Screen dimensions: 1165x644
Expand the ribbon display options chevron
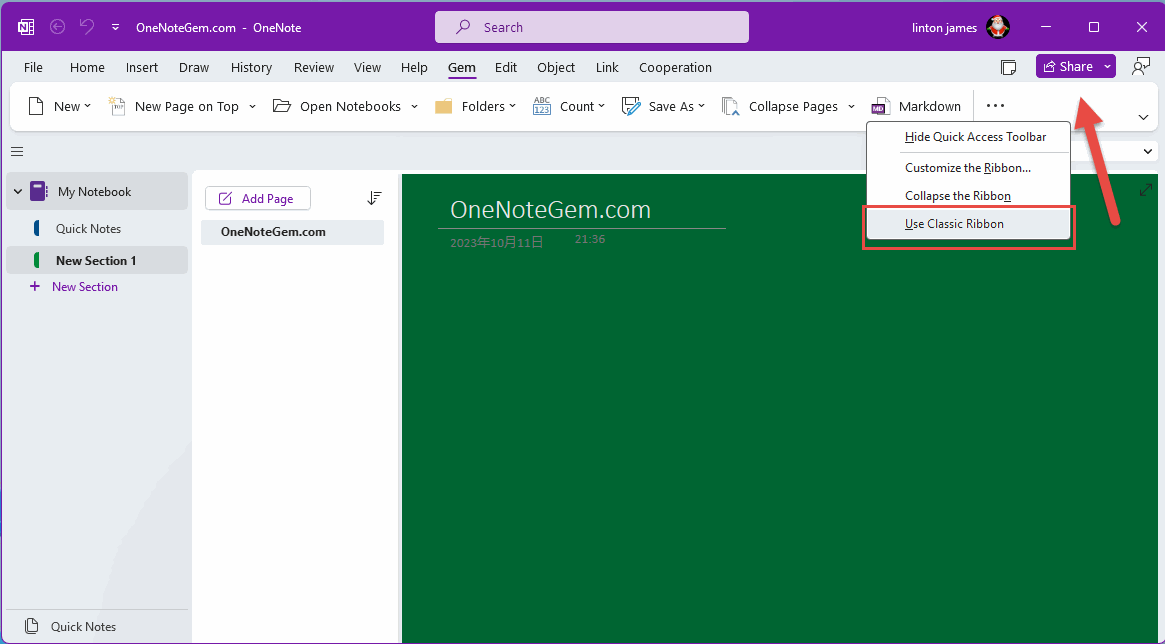click(1143, 117)
